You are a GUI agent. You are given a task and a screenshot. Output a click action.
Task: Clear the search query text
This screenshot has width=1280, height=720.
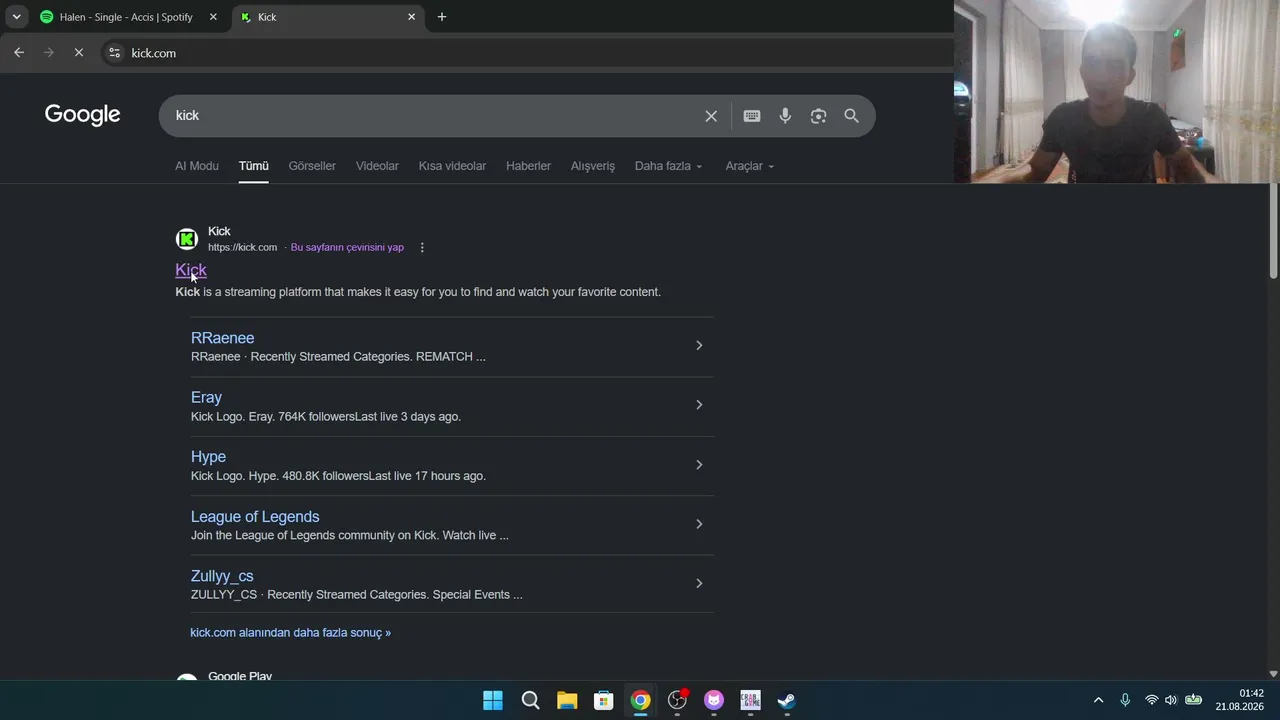coord(711,116)
